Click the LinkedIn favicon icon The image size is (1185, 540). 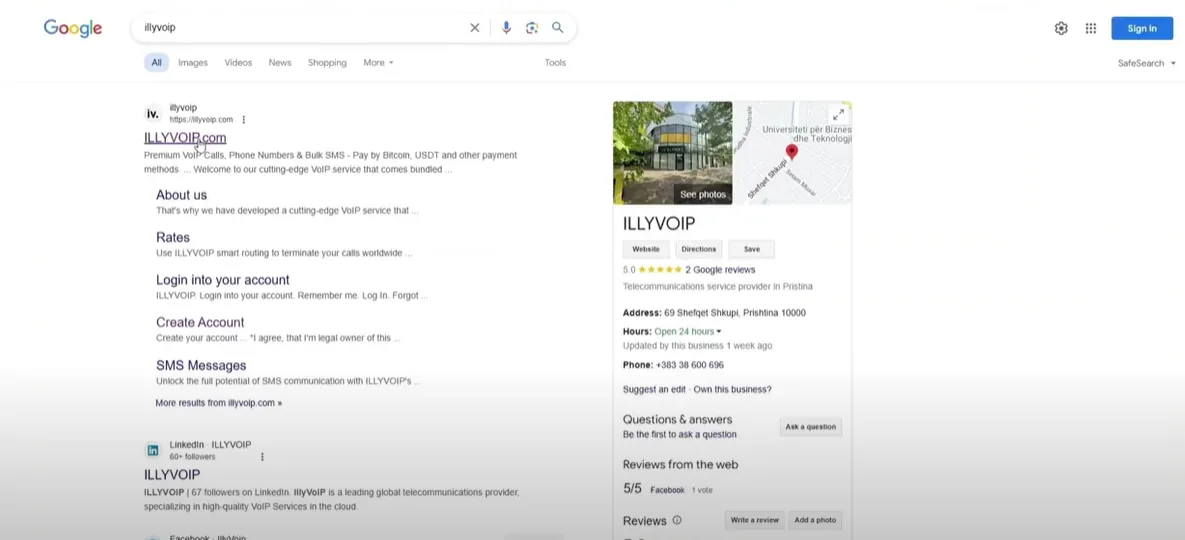click(153, 451)
